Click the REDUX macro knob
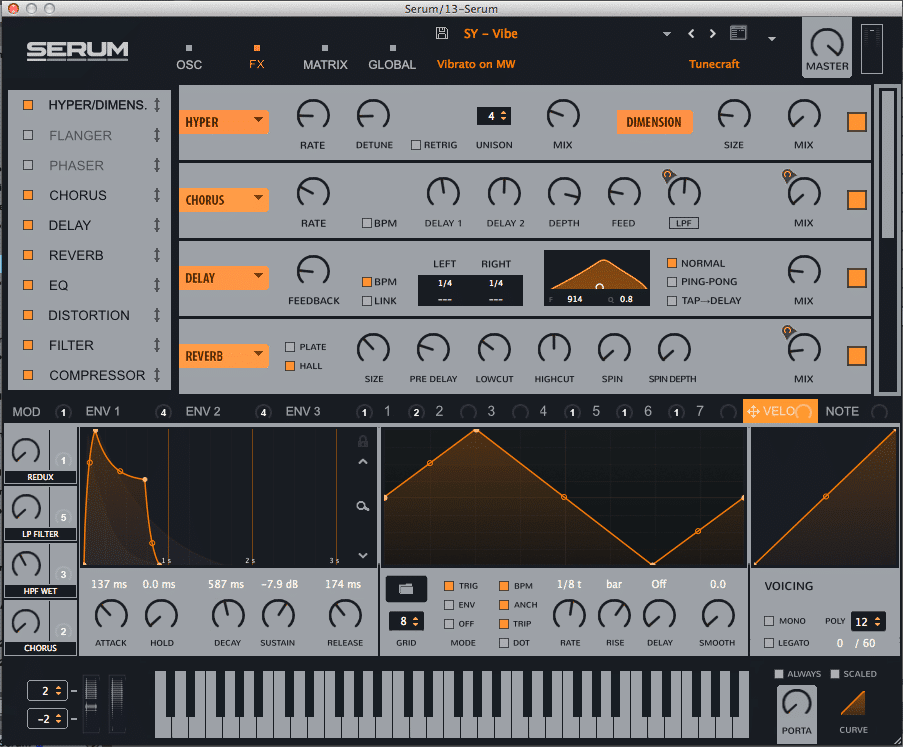 point(26,453)
